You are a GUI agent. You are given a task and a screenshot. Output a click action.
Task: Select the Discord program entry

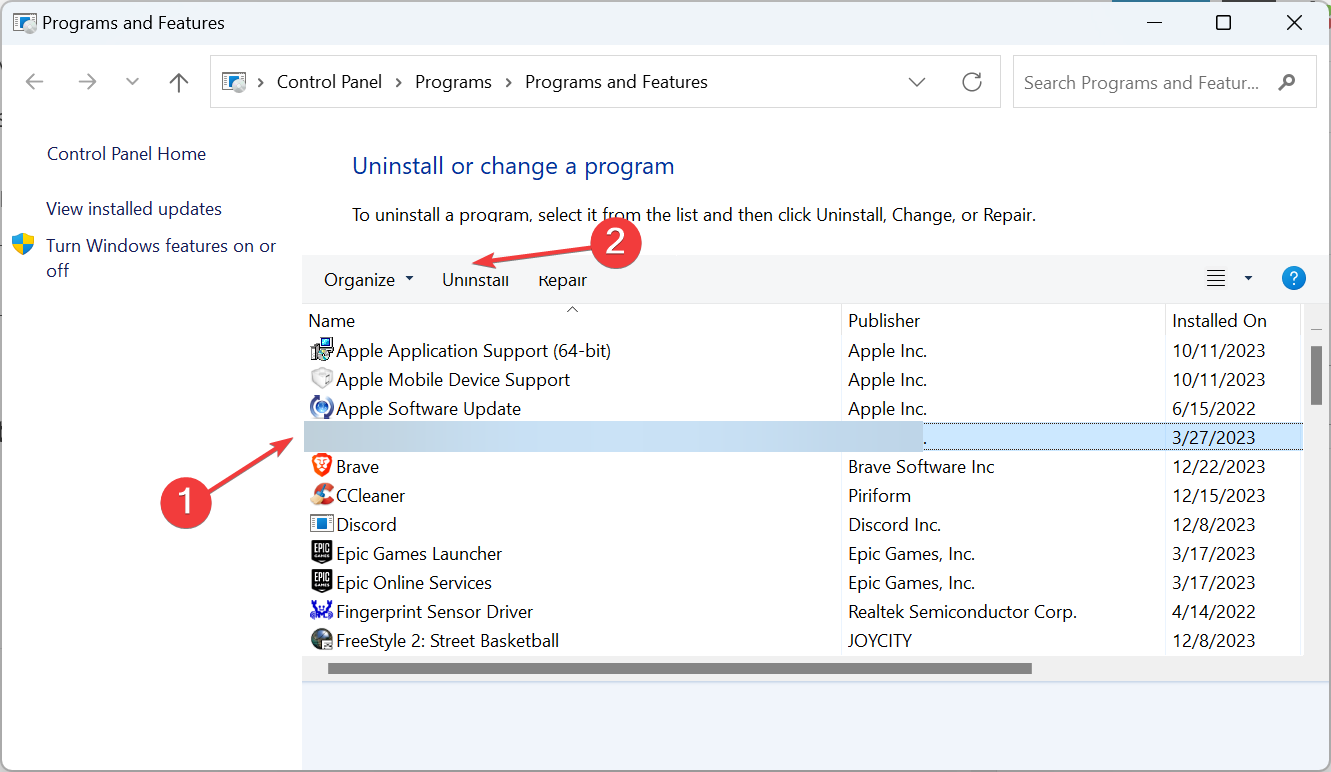click(366, 525)
